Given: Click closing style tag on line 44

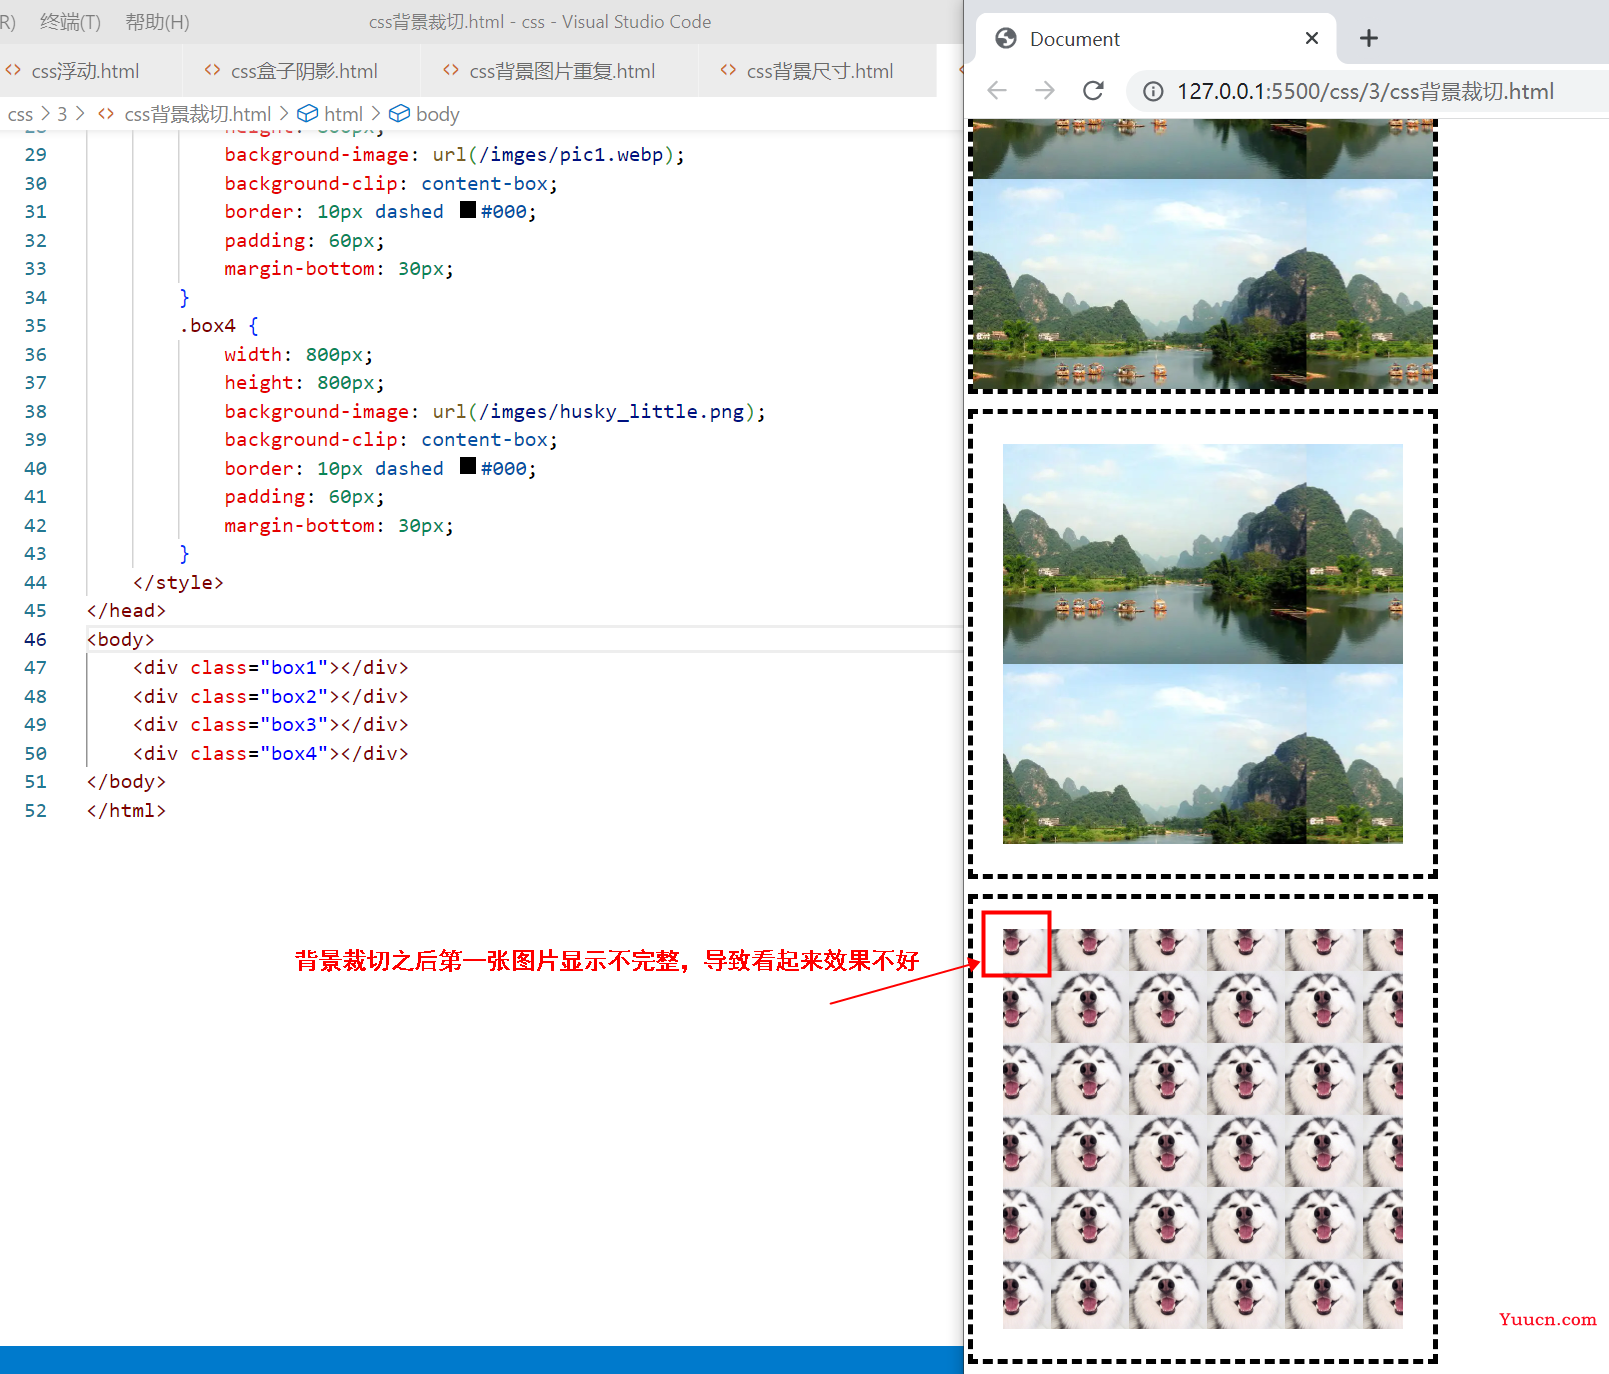Looking at the screenshot, I should (x=178, y=582).
